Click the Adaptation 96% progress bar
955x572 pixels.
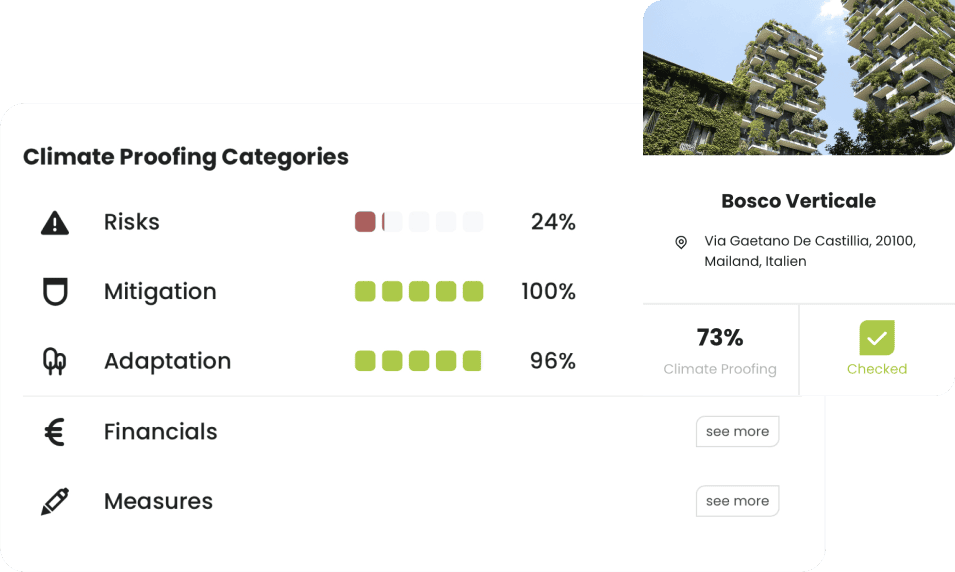tap(419, 361)
